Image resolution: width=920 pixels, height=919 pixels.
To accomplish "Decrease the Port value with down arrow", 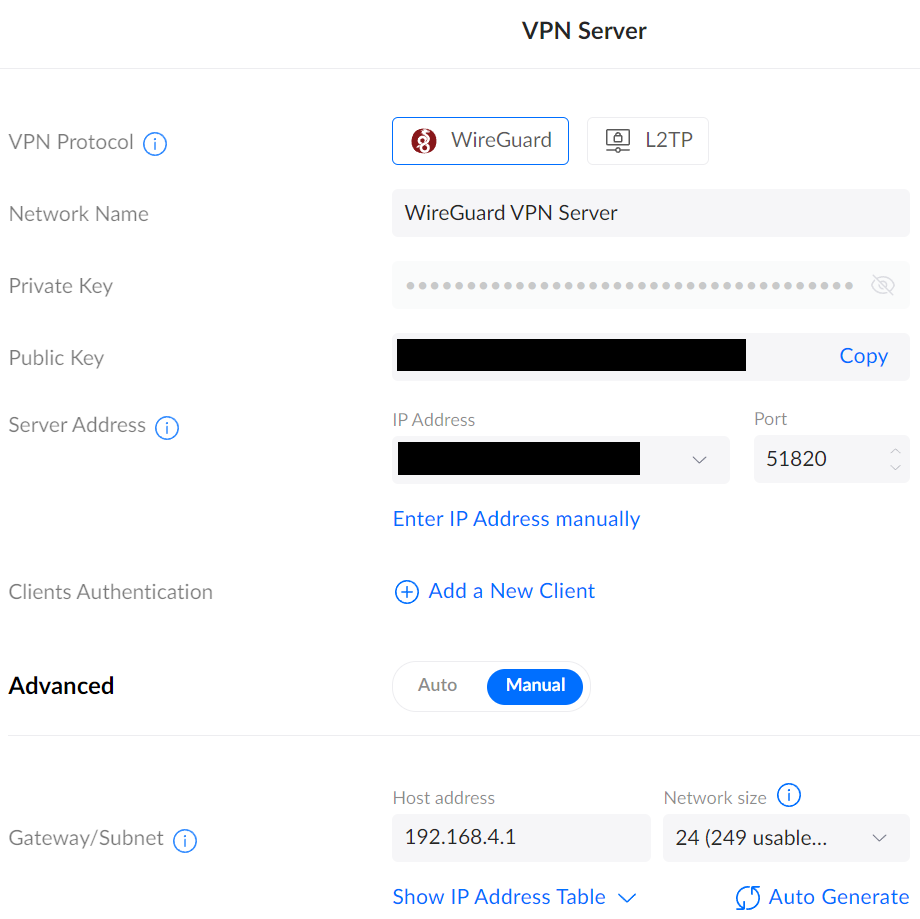I will point(895,468).
